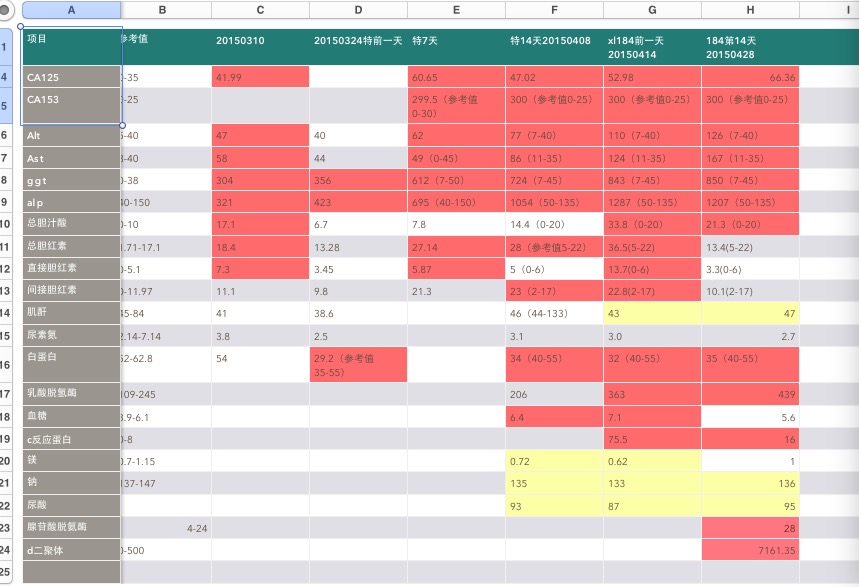Select row 1 header number
This screenshot has height=587, width=859.
pyautogui.click(x=5, y=47)
